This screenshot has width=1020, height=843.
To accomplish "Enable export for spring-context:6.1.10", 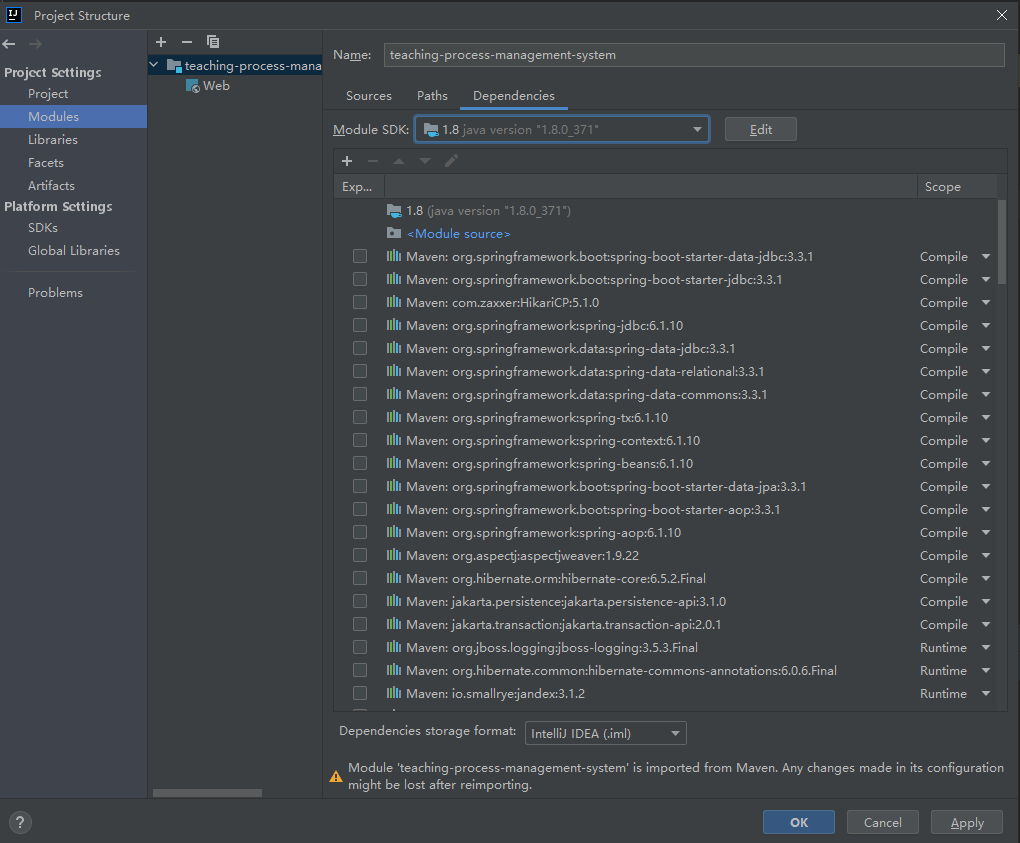I will coord(360,440).
